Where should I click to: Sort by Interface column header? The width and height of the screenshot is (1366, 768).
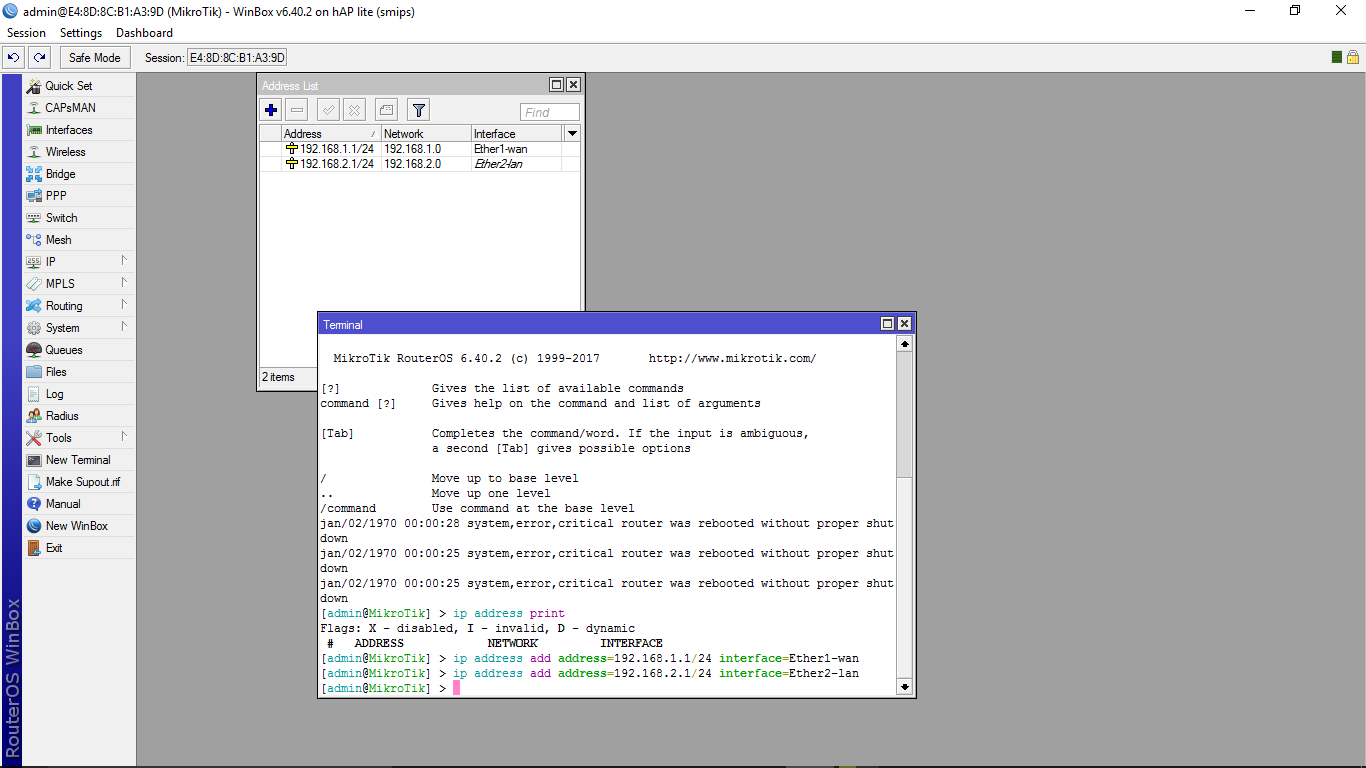(x=516, y=133)
